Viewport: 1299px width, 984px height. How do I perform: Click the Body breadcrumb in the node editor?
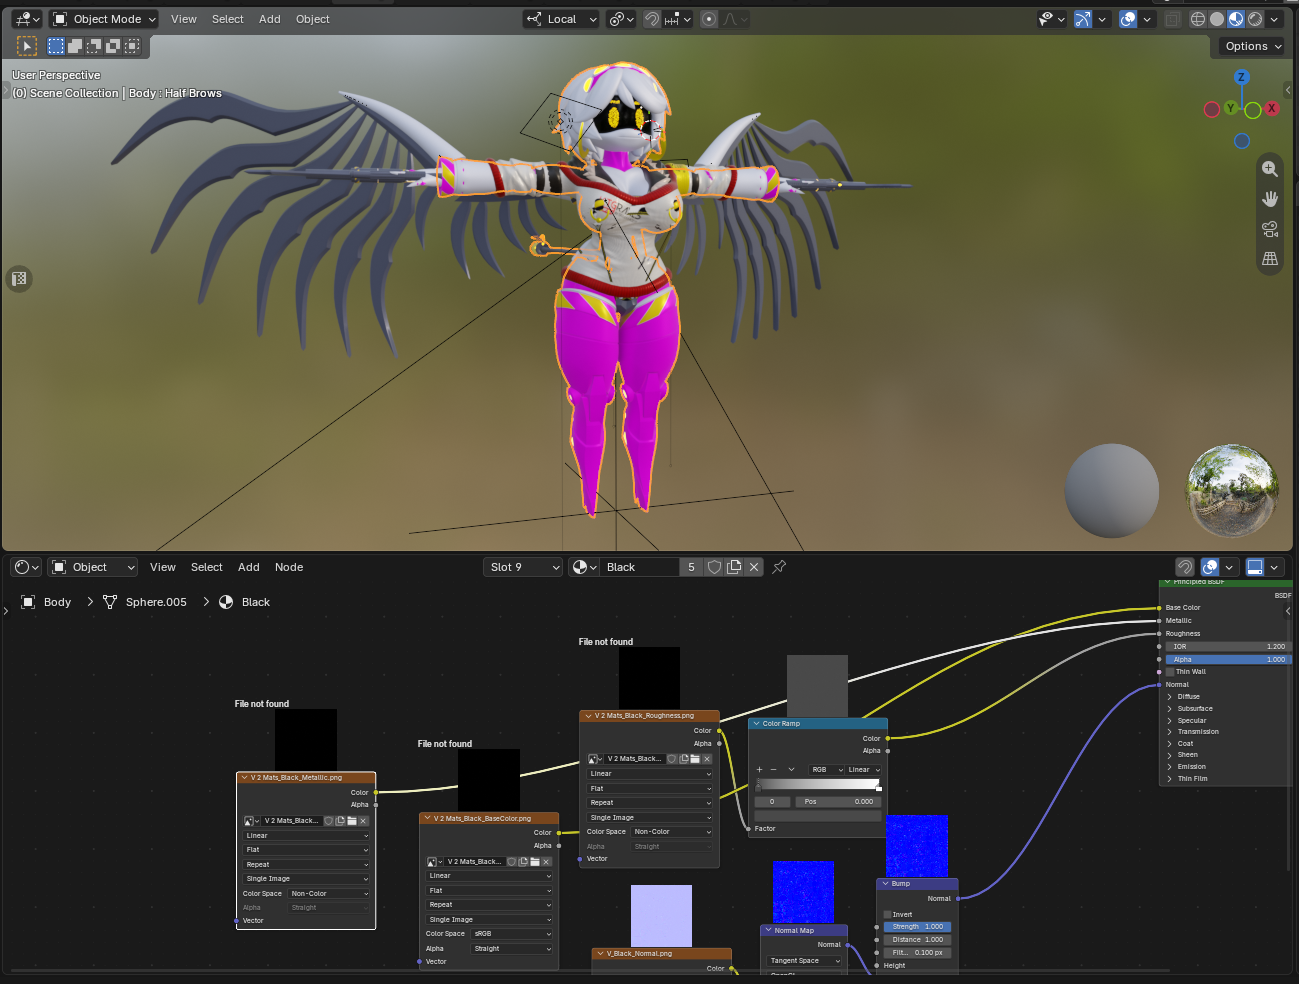57,602
